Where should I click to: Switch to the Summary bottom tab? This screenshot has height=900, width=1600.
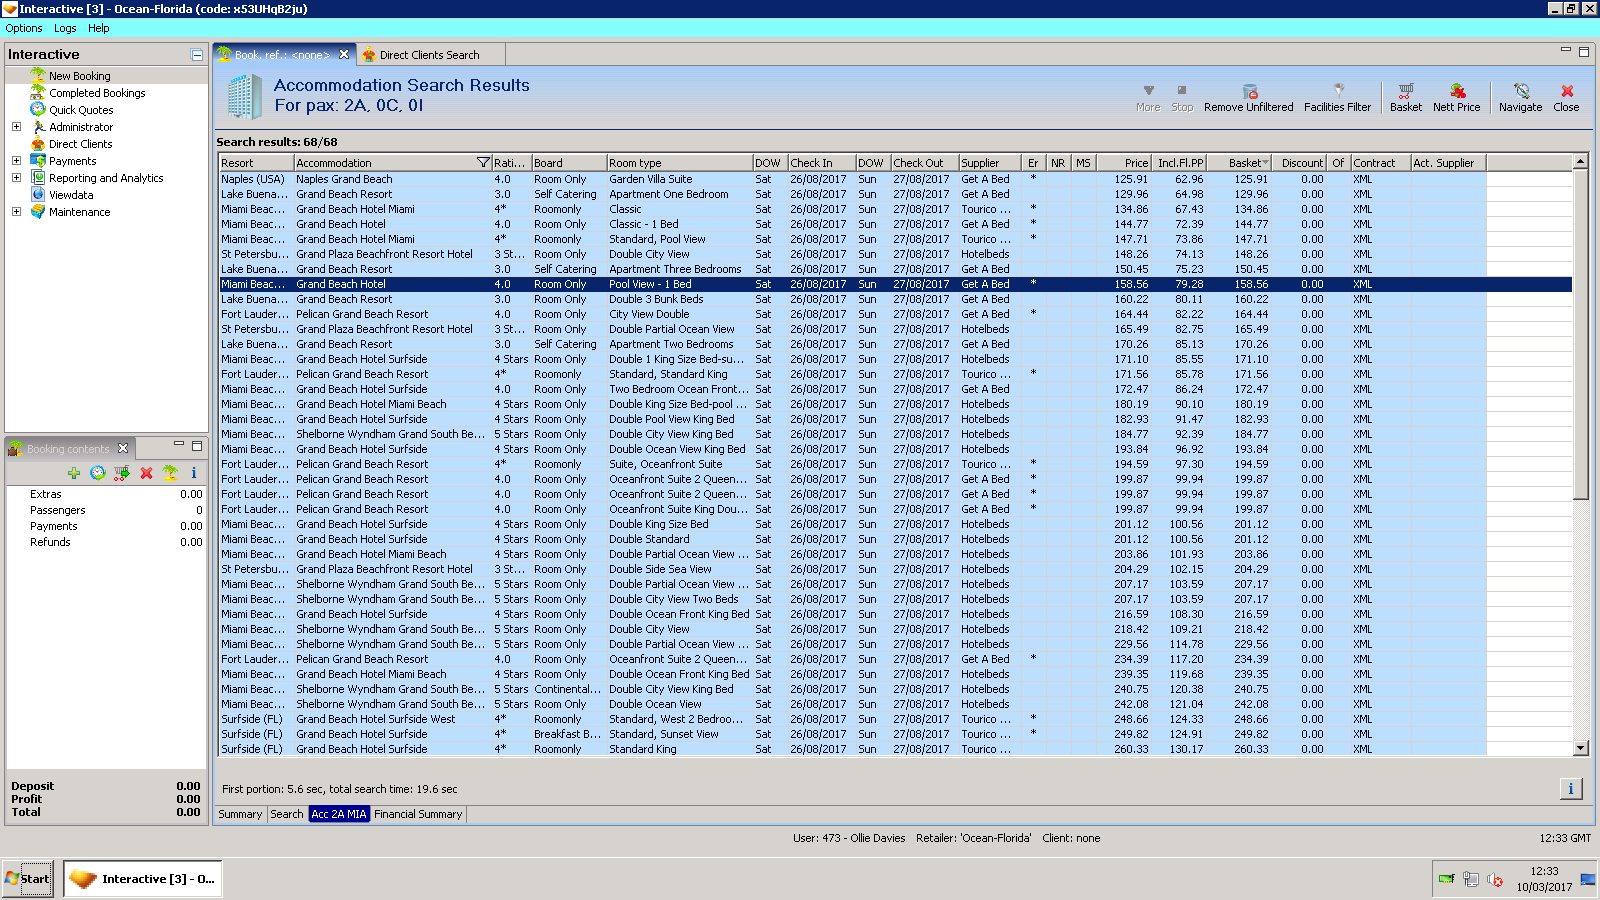[240, 814]
